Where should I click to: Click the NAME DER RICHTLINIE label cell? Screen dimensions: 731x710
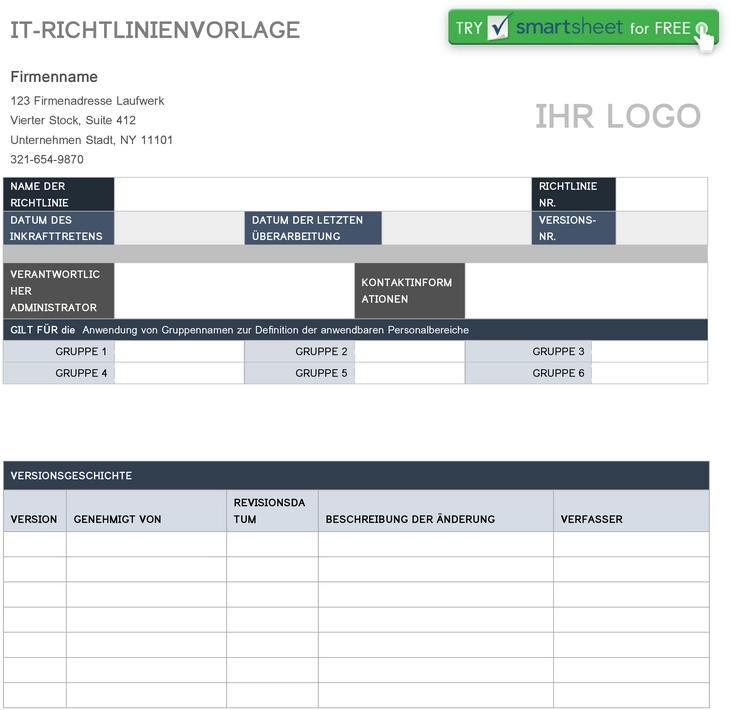pyautogui.click(x=59, y=194)
